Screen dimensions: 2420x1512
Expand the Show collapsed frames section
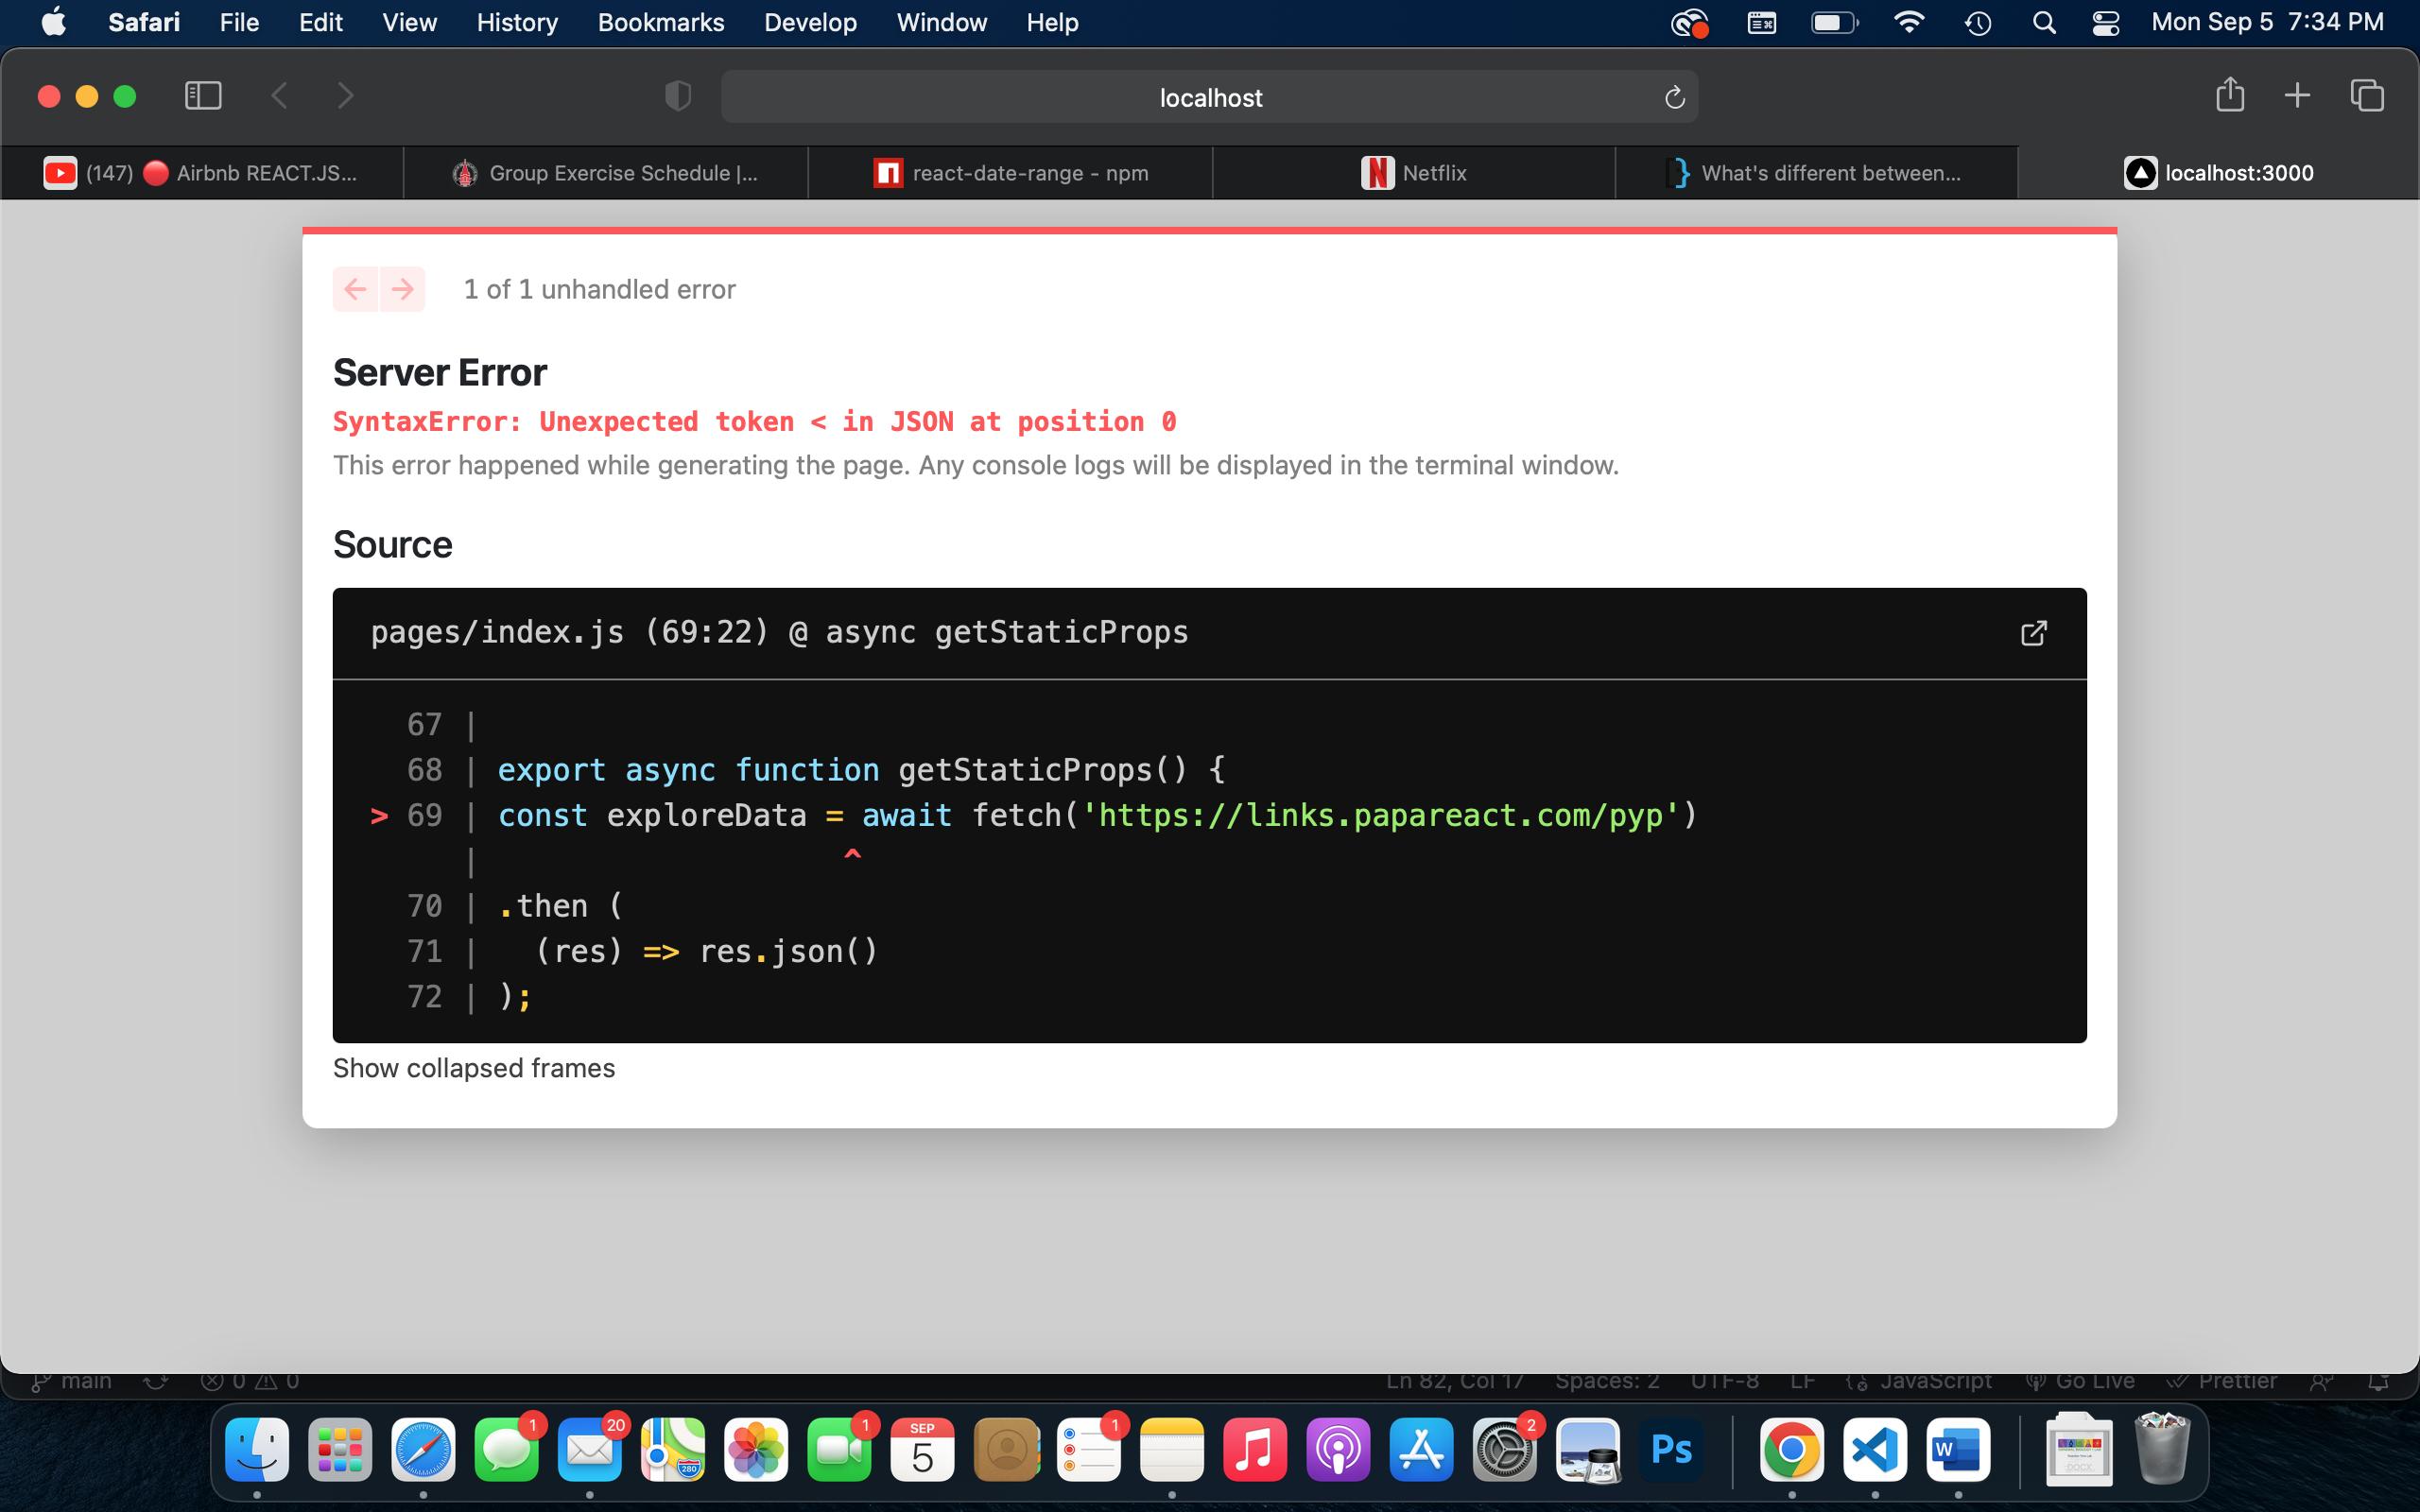tap(472, 1066)
